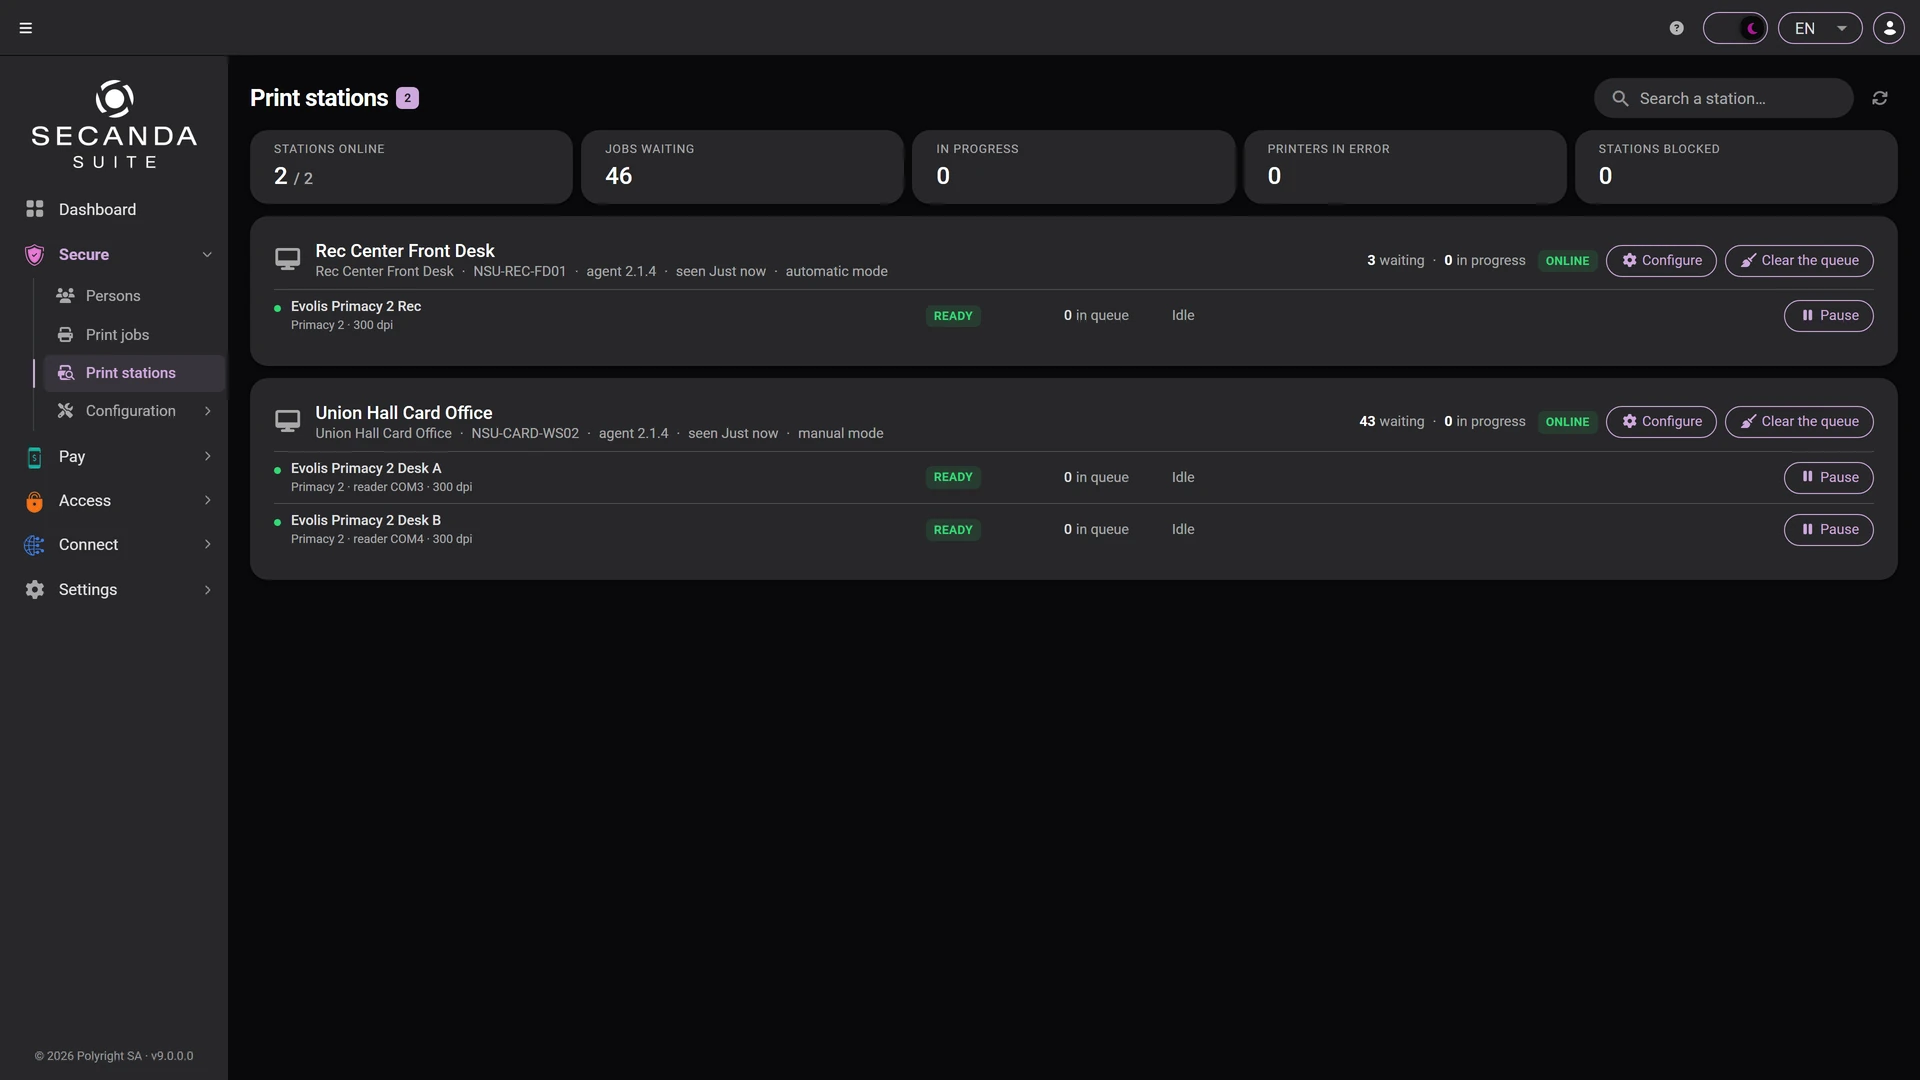Toggle the dark mode switch
Screen dimensions: 1920x1080
[1735, 28]
